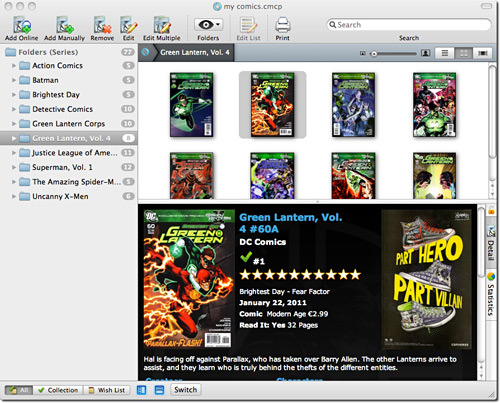Click the toolbar toggle pill in title bar
The image size is (500, 403).
coord(486,6)
